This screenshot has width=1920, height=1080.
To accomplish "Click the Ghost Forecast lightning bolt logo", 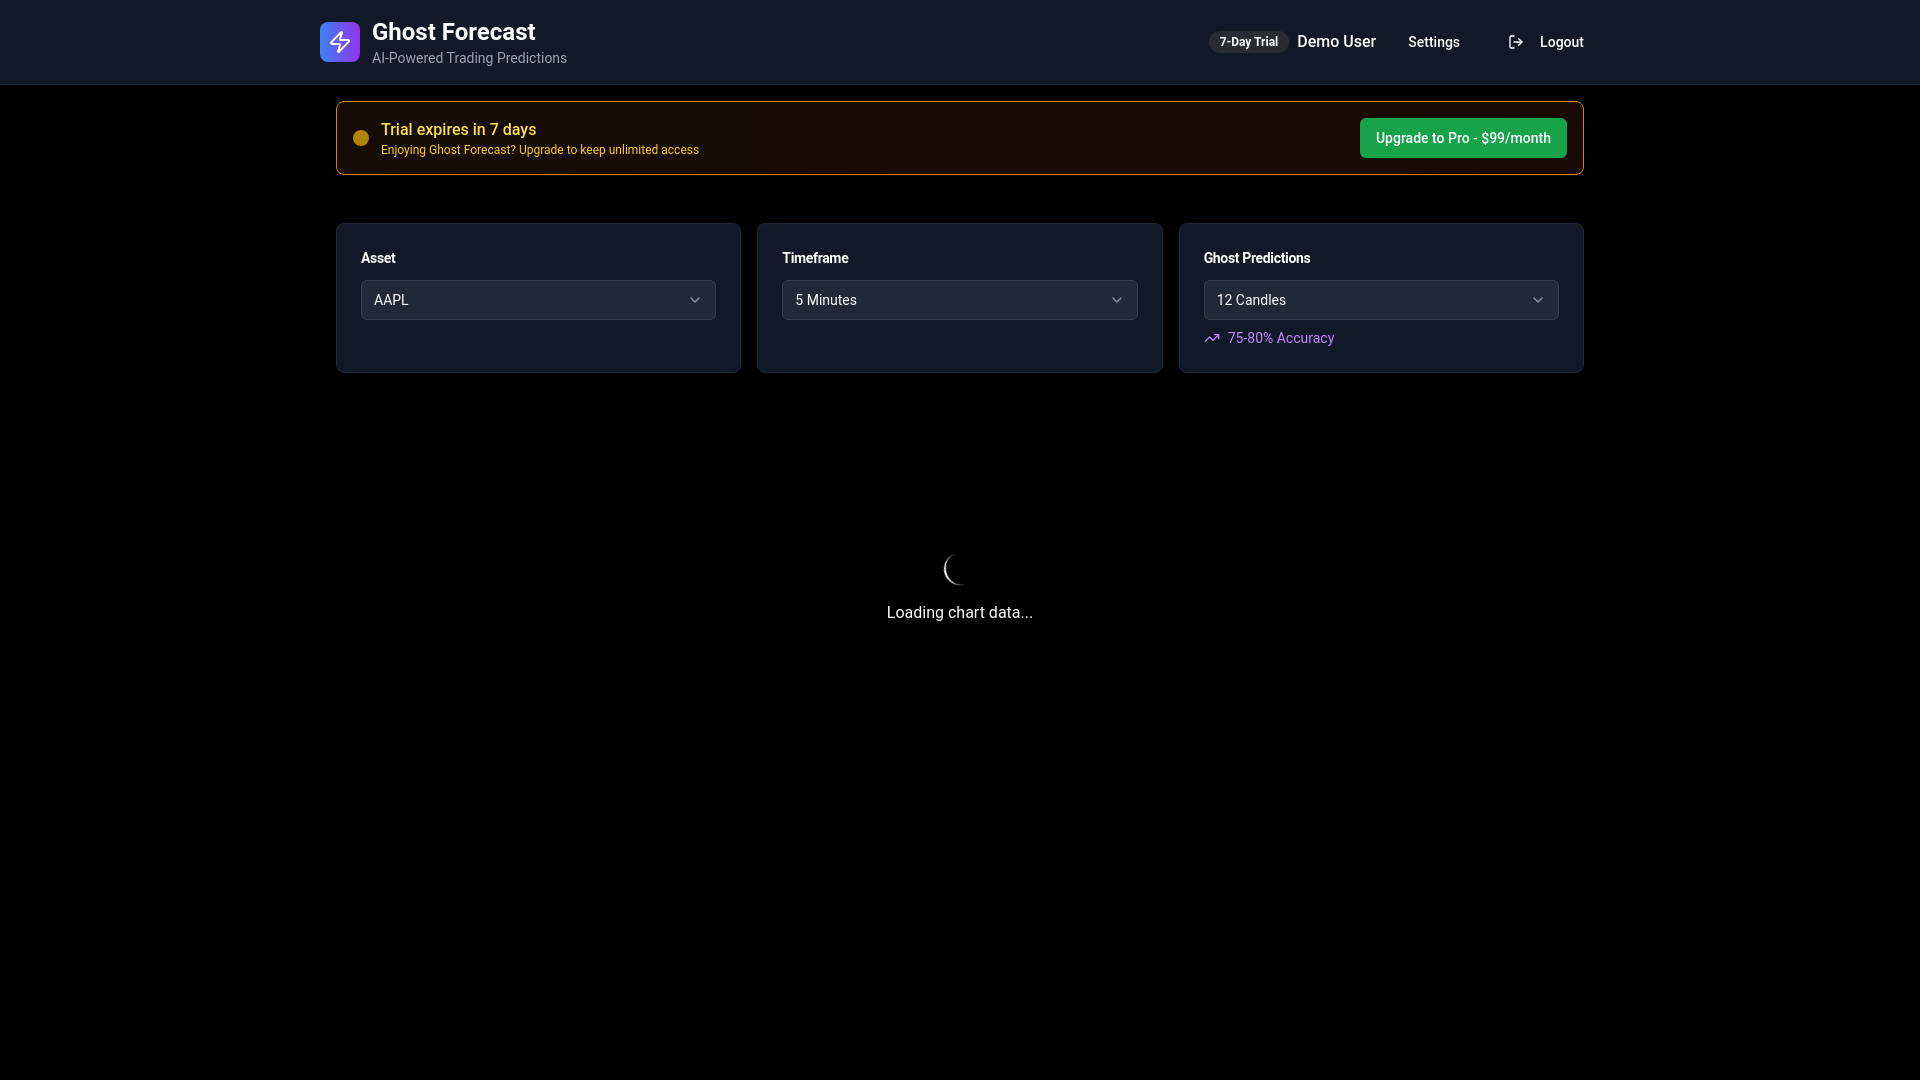I will [340, 42].
